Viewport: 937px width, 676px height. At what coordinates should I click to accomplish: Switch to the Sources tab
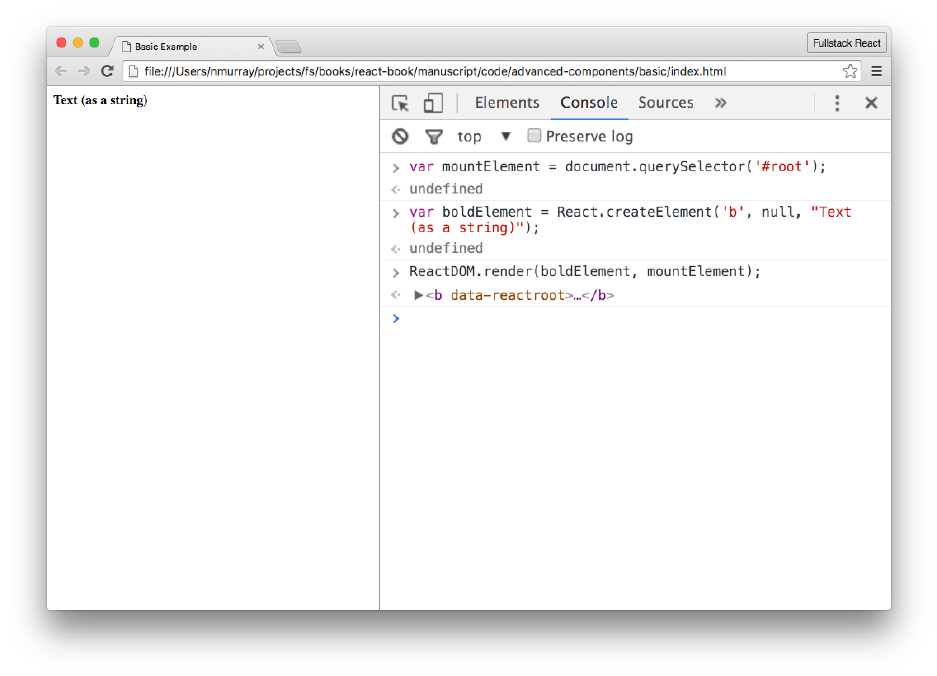[x=666, y=103]
